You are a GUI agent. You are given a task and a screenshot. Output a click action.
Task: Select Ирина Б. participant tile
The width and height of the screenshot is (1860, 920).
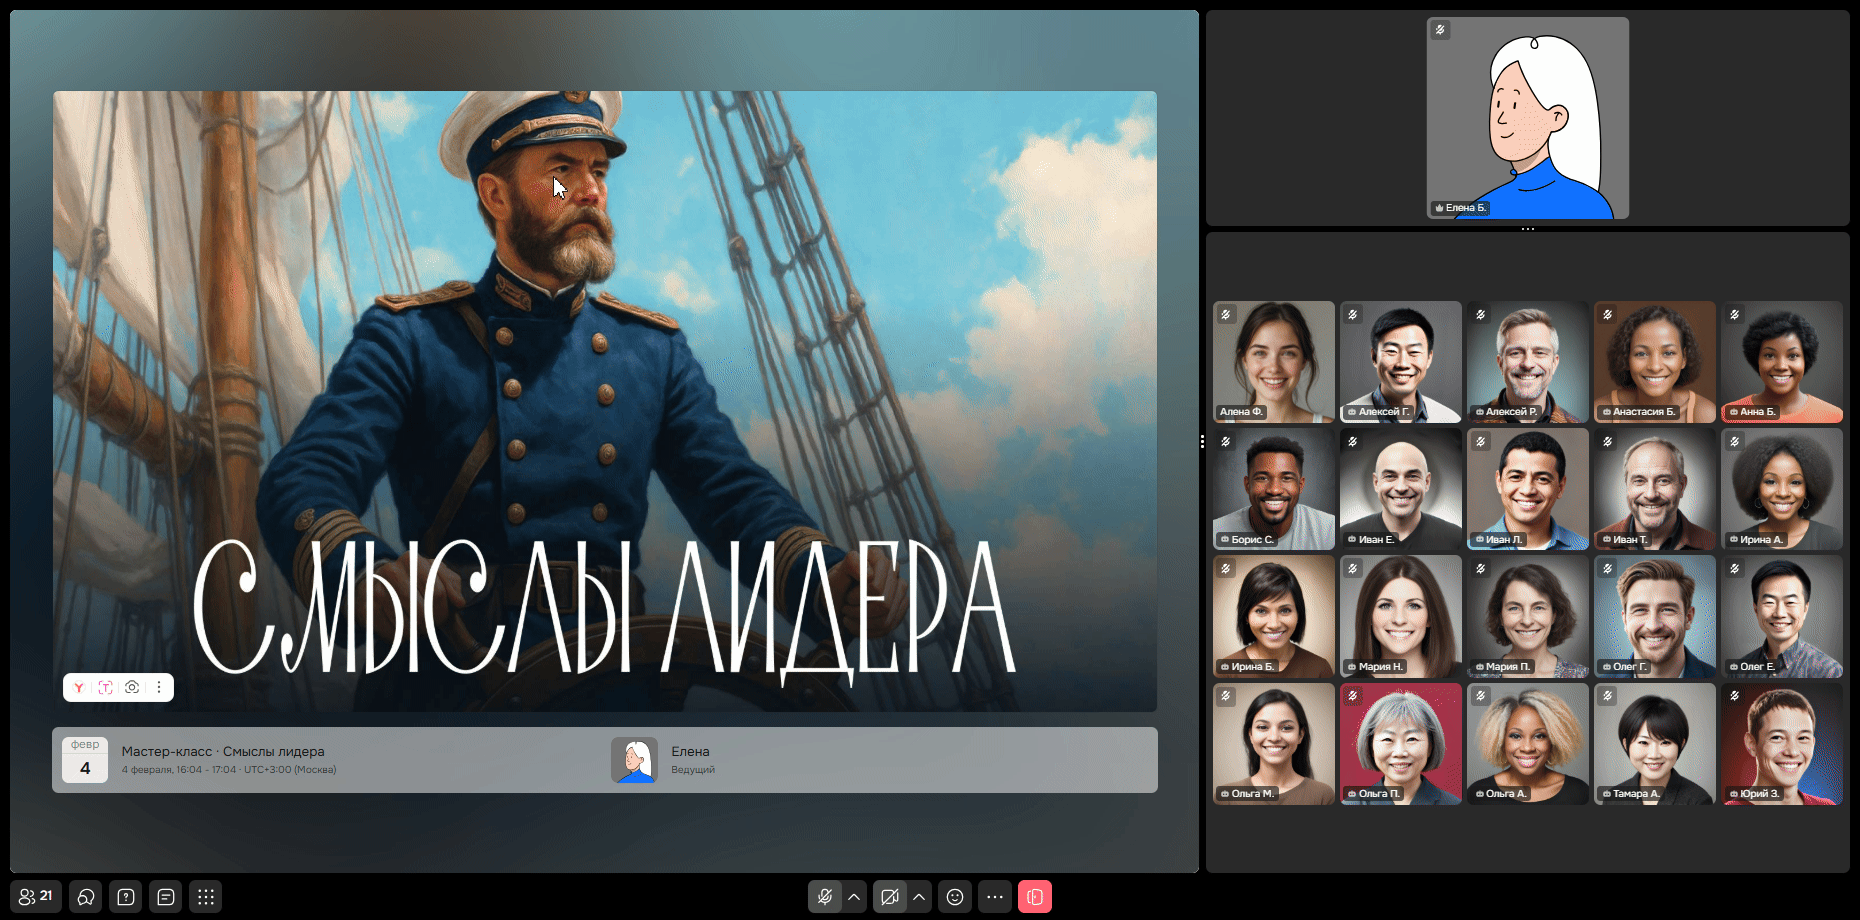(x=1274, y=616)
